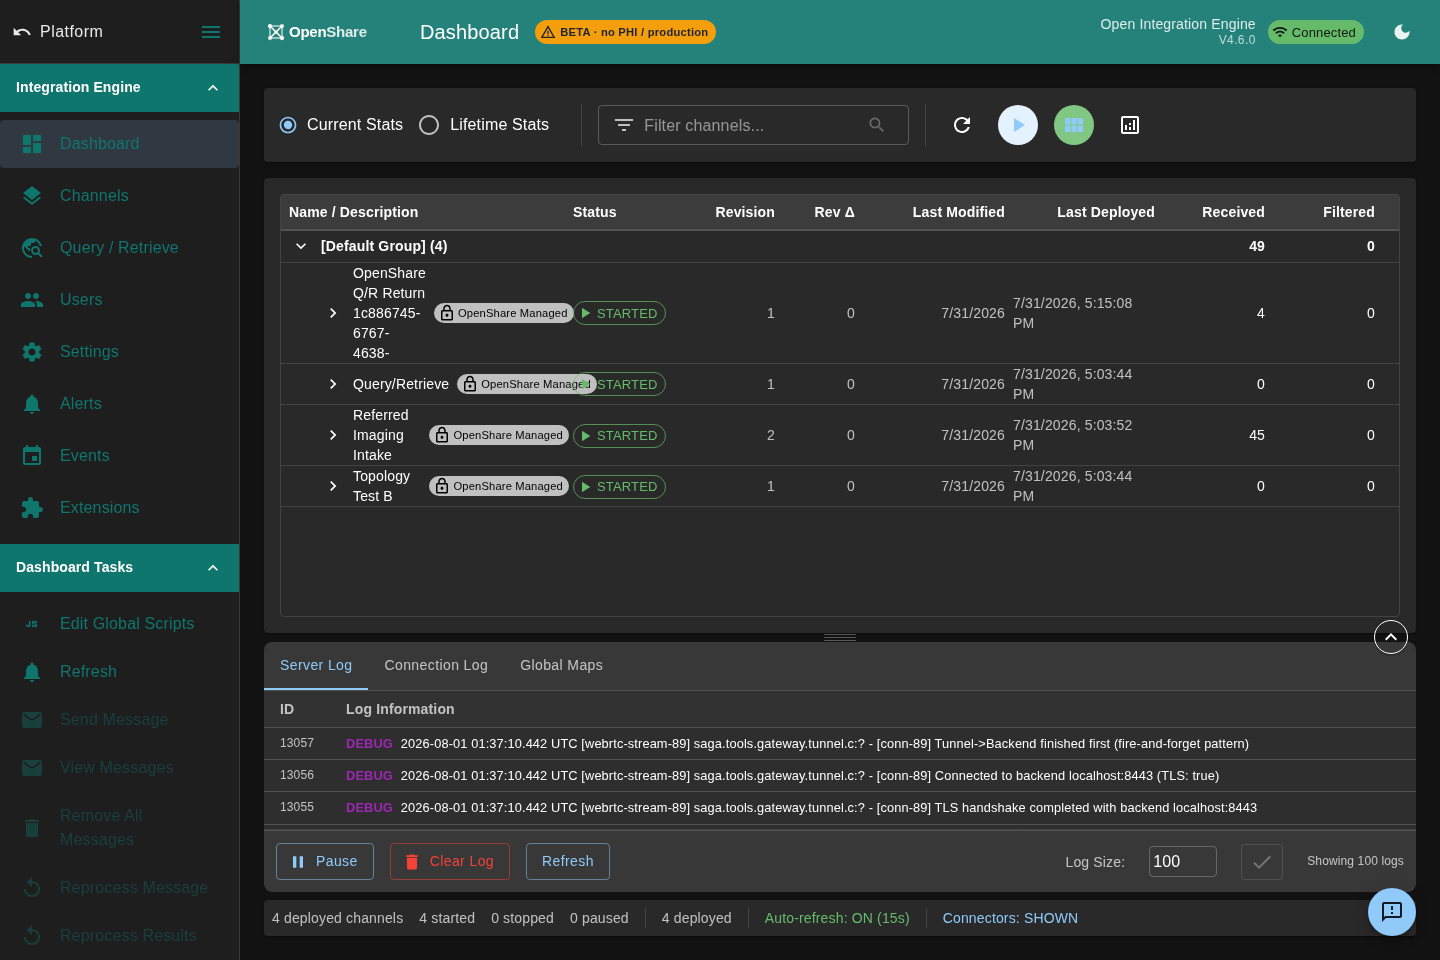The width and height of the screenshot is (1440, 960).
Task: Click STARTED status of Topology Test B
Action: (x=619, y=487)
